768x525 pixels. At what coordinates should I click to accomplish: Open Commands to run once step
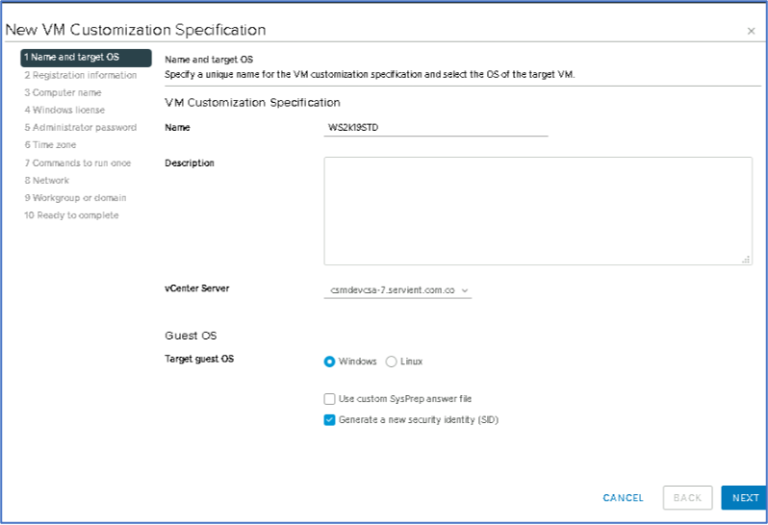tap(78, 163)
